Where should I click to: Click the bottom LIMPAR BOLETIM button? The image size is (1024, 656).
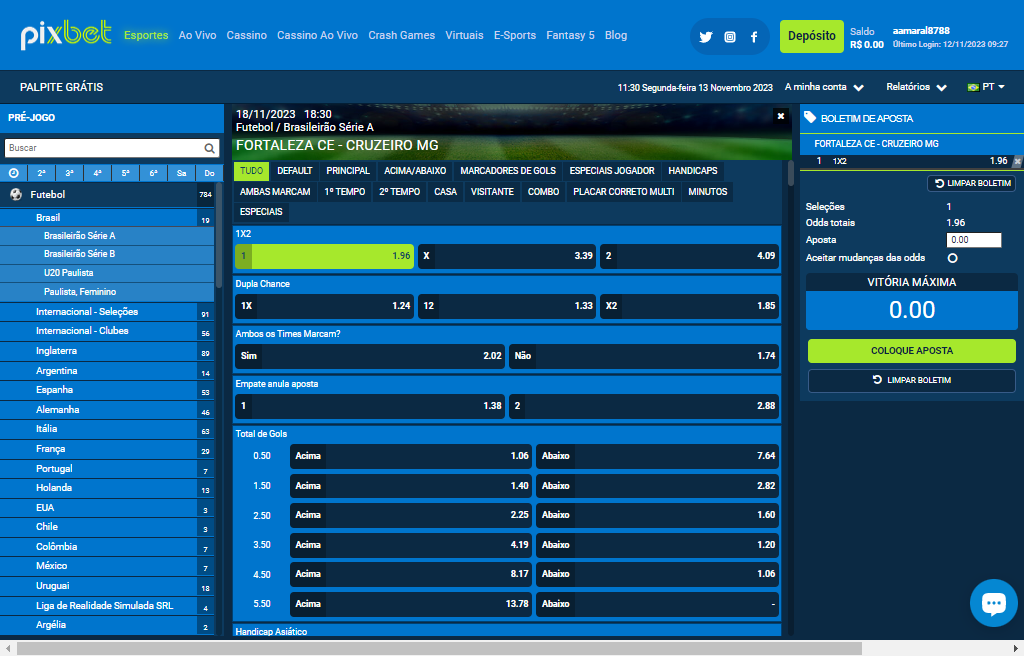[x=912, y=380]
